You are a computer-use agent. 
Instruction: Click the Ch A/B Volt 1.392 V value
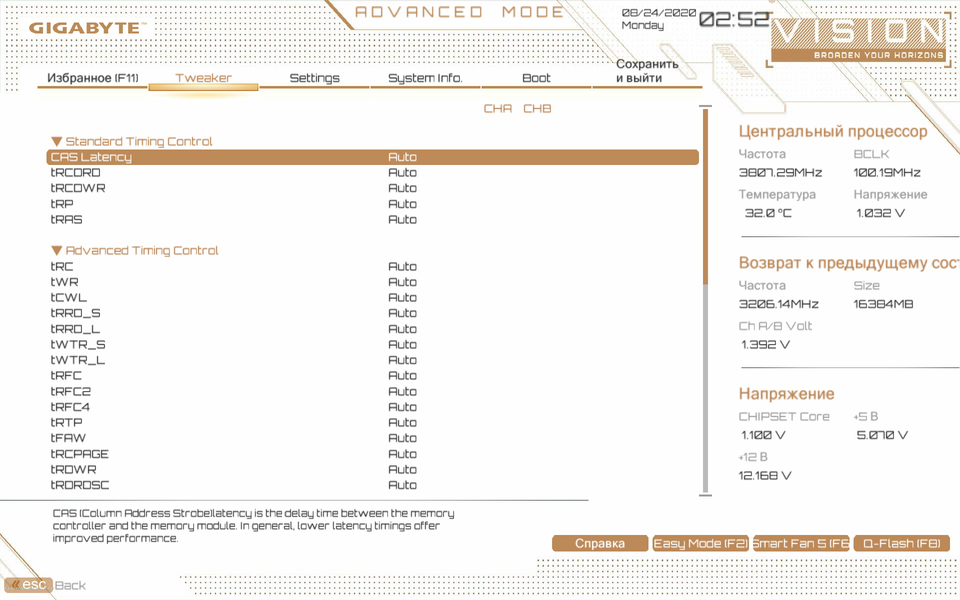[x=765, y=344]
